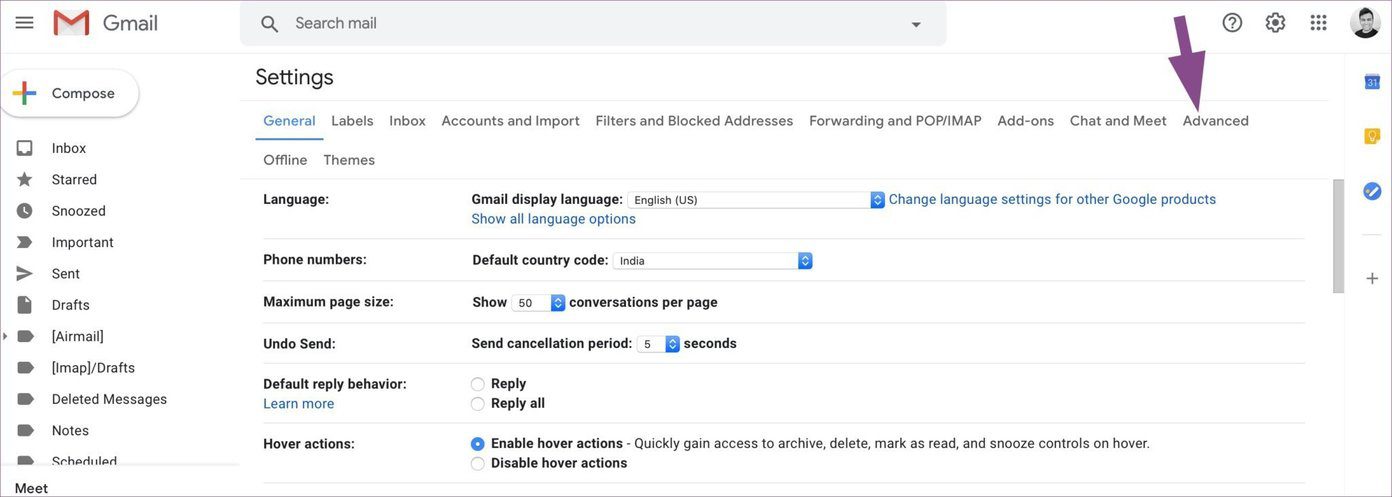Screen dimensions: 1392x497
Task: Click the Starred star icon
Action: pyautogui.click(x=25, y=179)
